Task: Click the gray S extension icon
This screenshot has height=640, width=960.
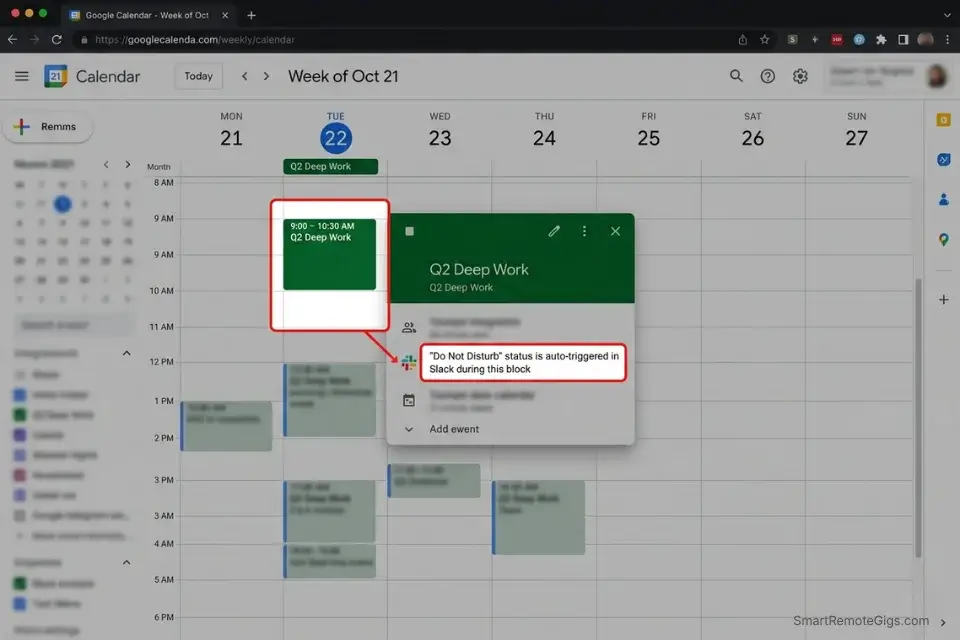Action: 792,39
